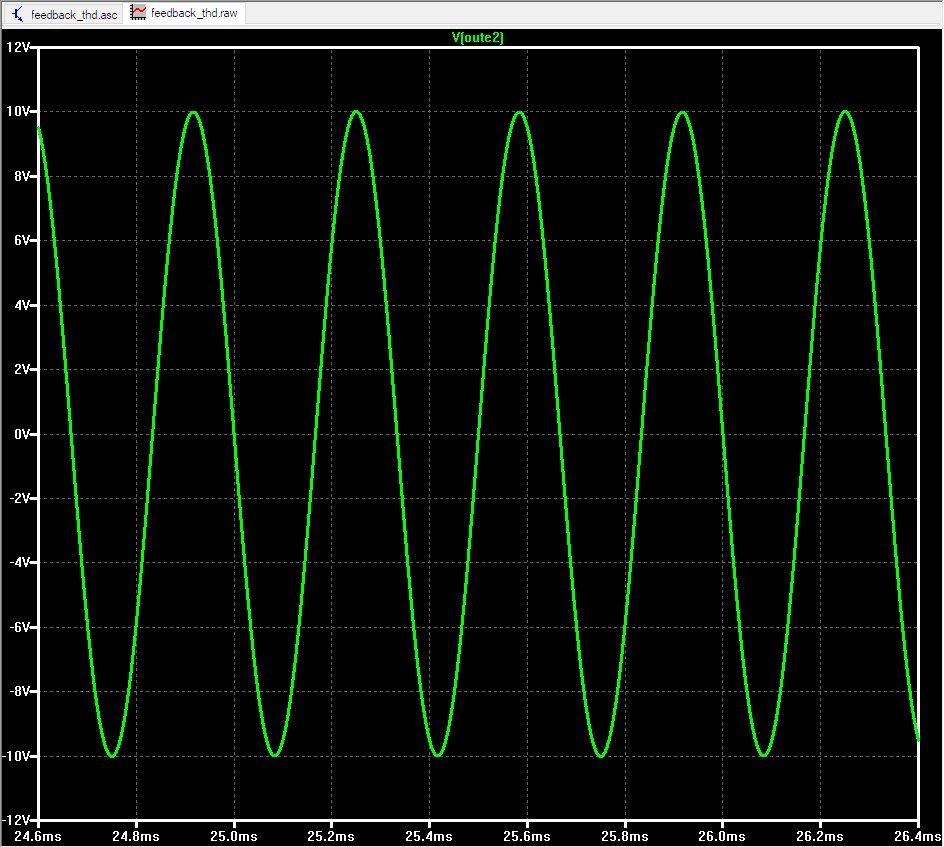The width and height of the screenshot is (944, 847).
Task: Switch to the feedback_thd.asc tab
Action: [73, 15]
